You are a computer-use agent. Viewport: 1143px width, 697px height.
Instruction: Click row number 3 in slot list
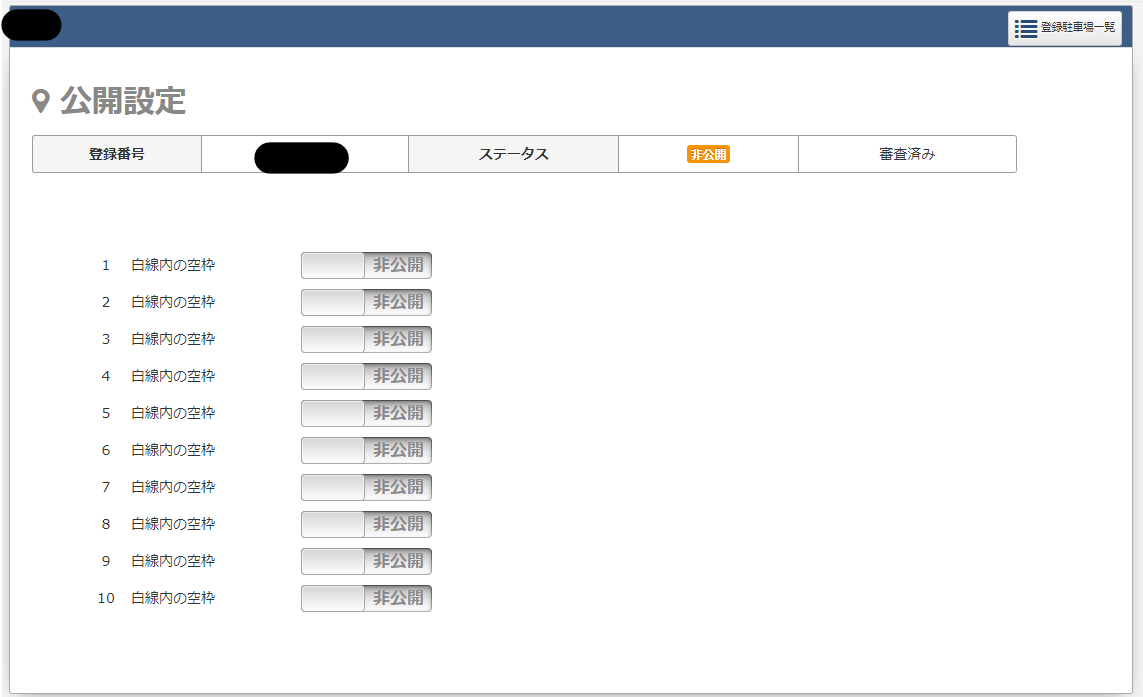click(x=106, y=339)
